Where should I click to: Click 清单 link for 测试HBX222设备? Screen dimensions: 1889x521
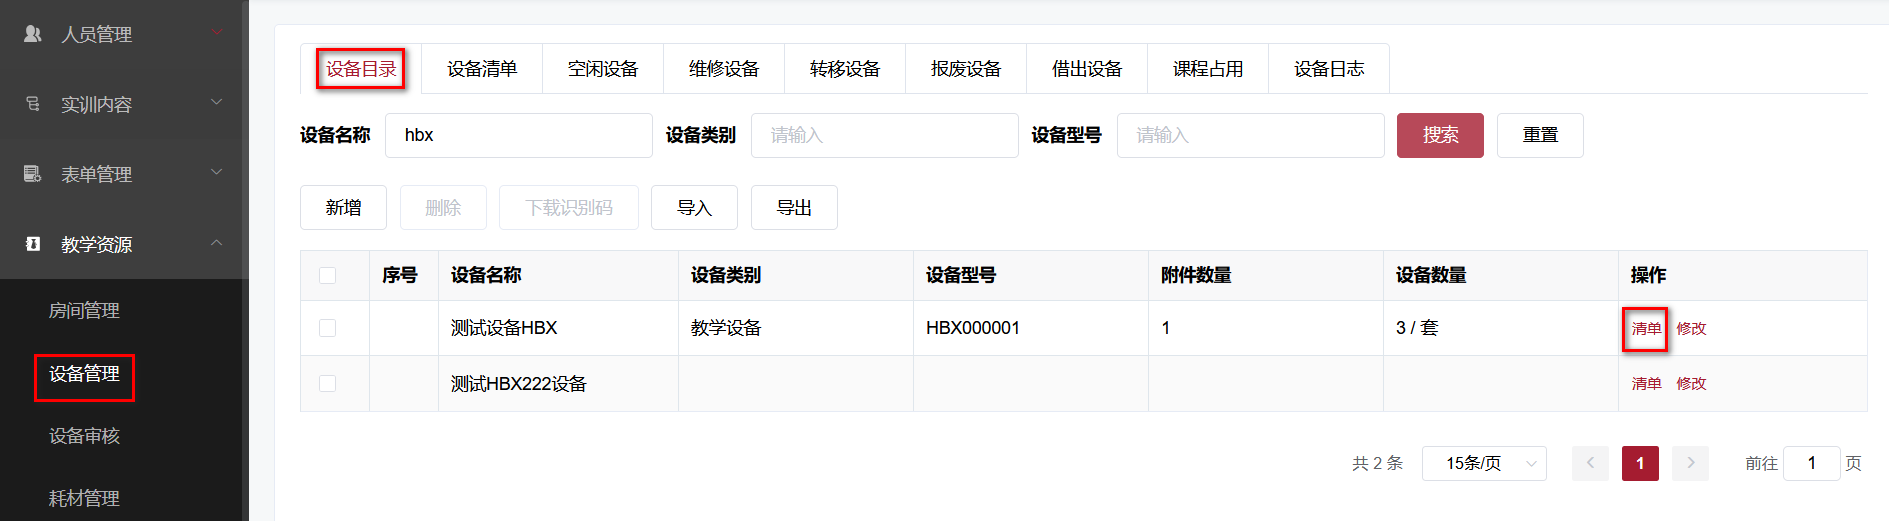[1646, 383]
